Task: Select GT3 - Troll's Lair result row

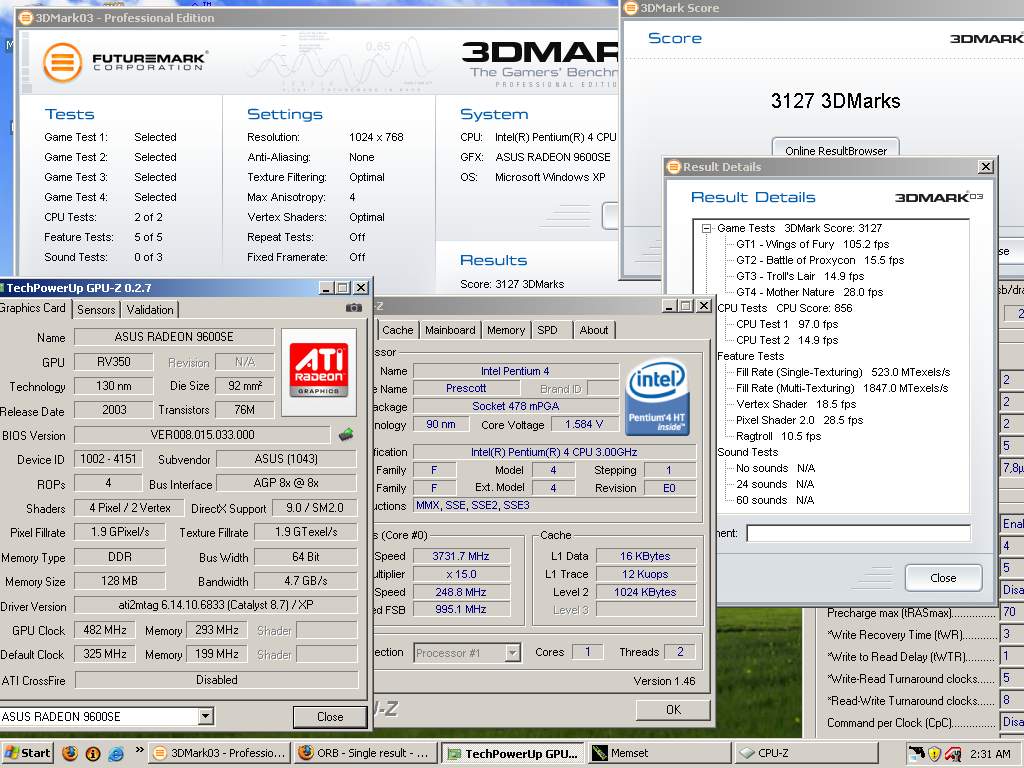Action: [x=800, y=276]
